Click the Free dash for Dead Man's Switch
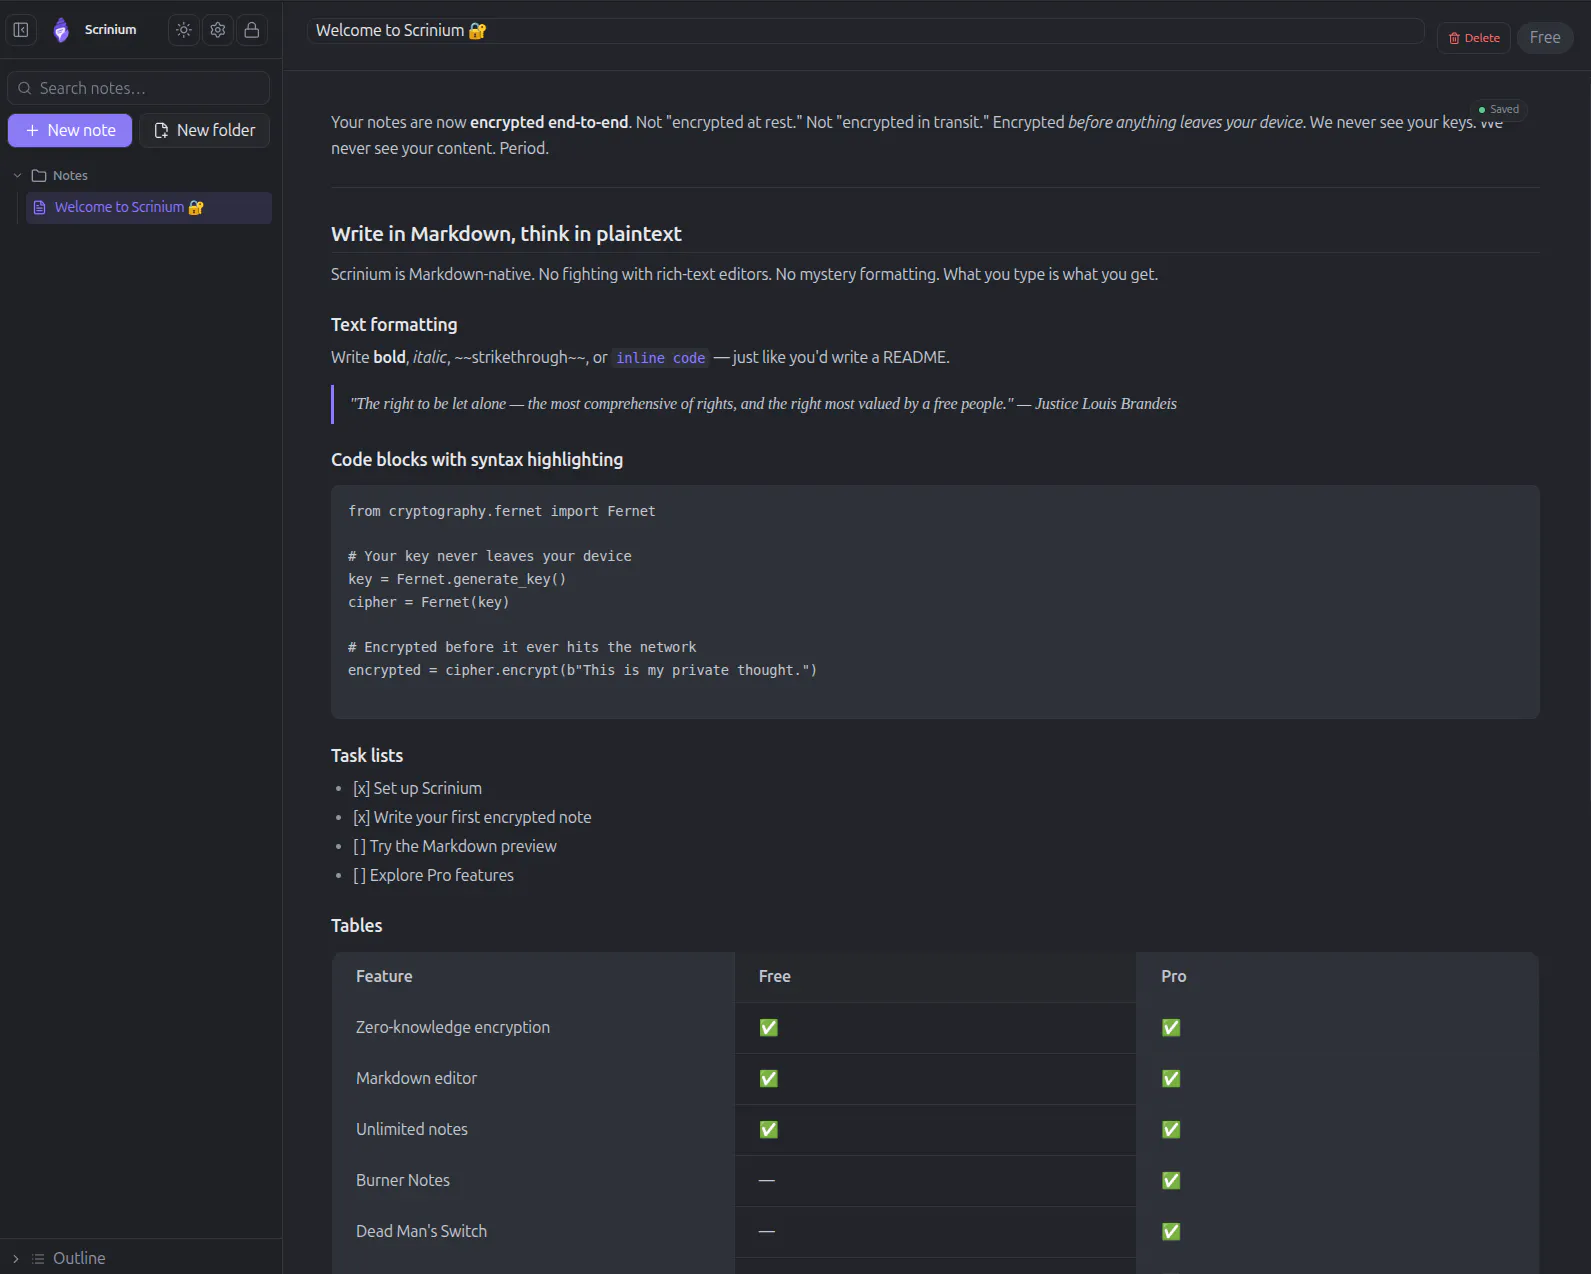 pyautogui.click(x=767, y=1231)
